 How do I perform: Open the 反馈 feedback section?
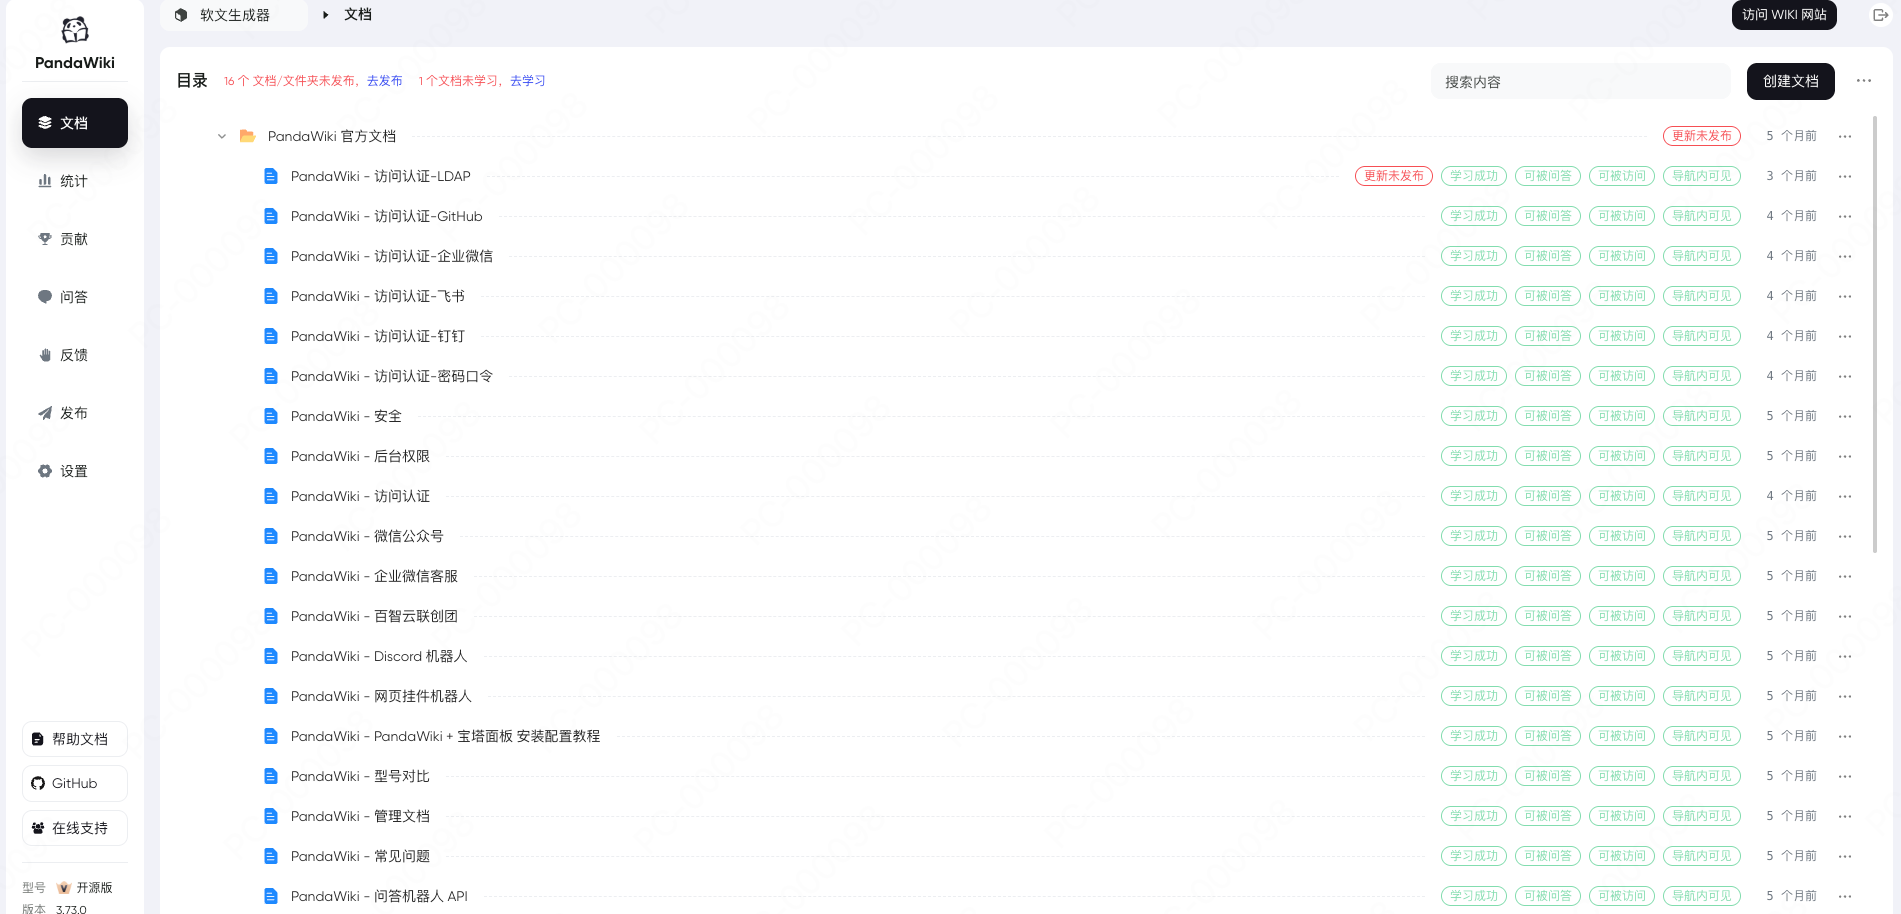75,355
